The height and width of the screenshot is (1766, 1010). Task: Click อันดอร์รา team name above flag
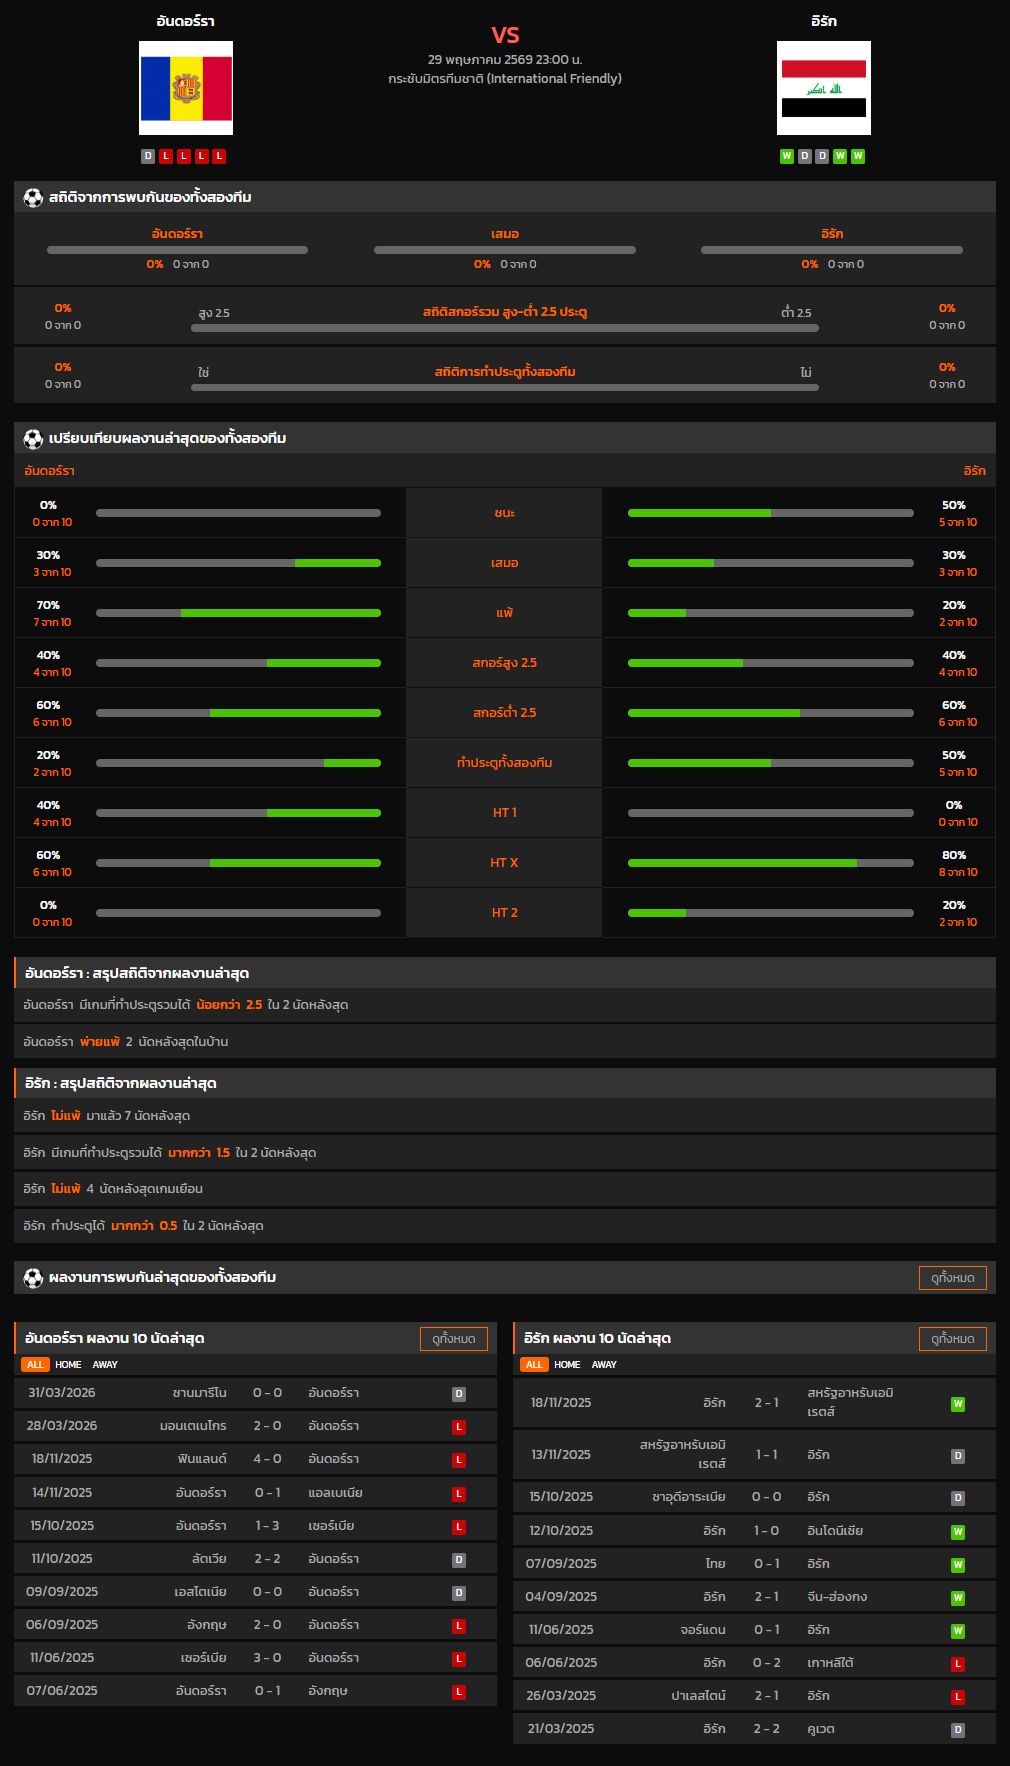(x=186, y=21)
